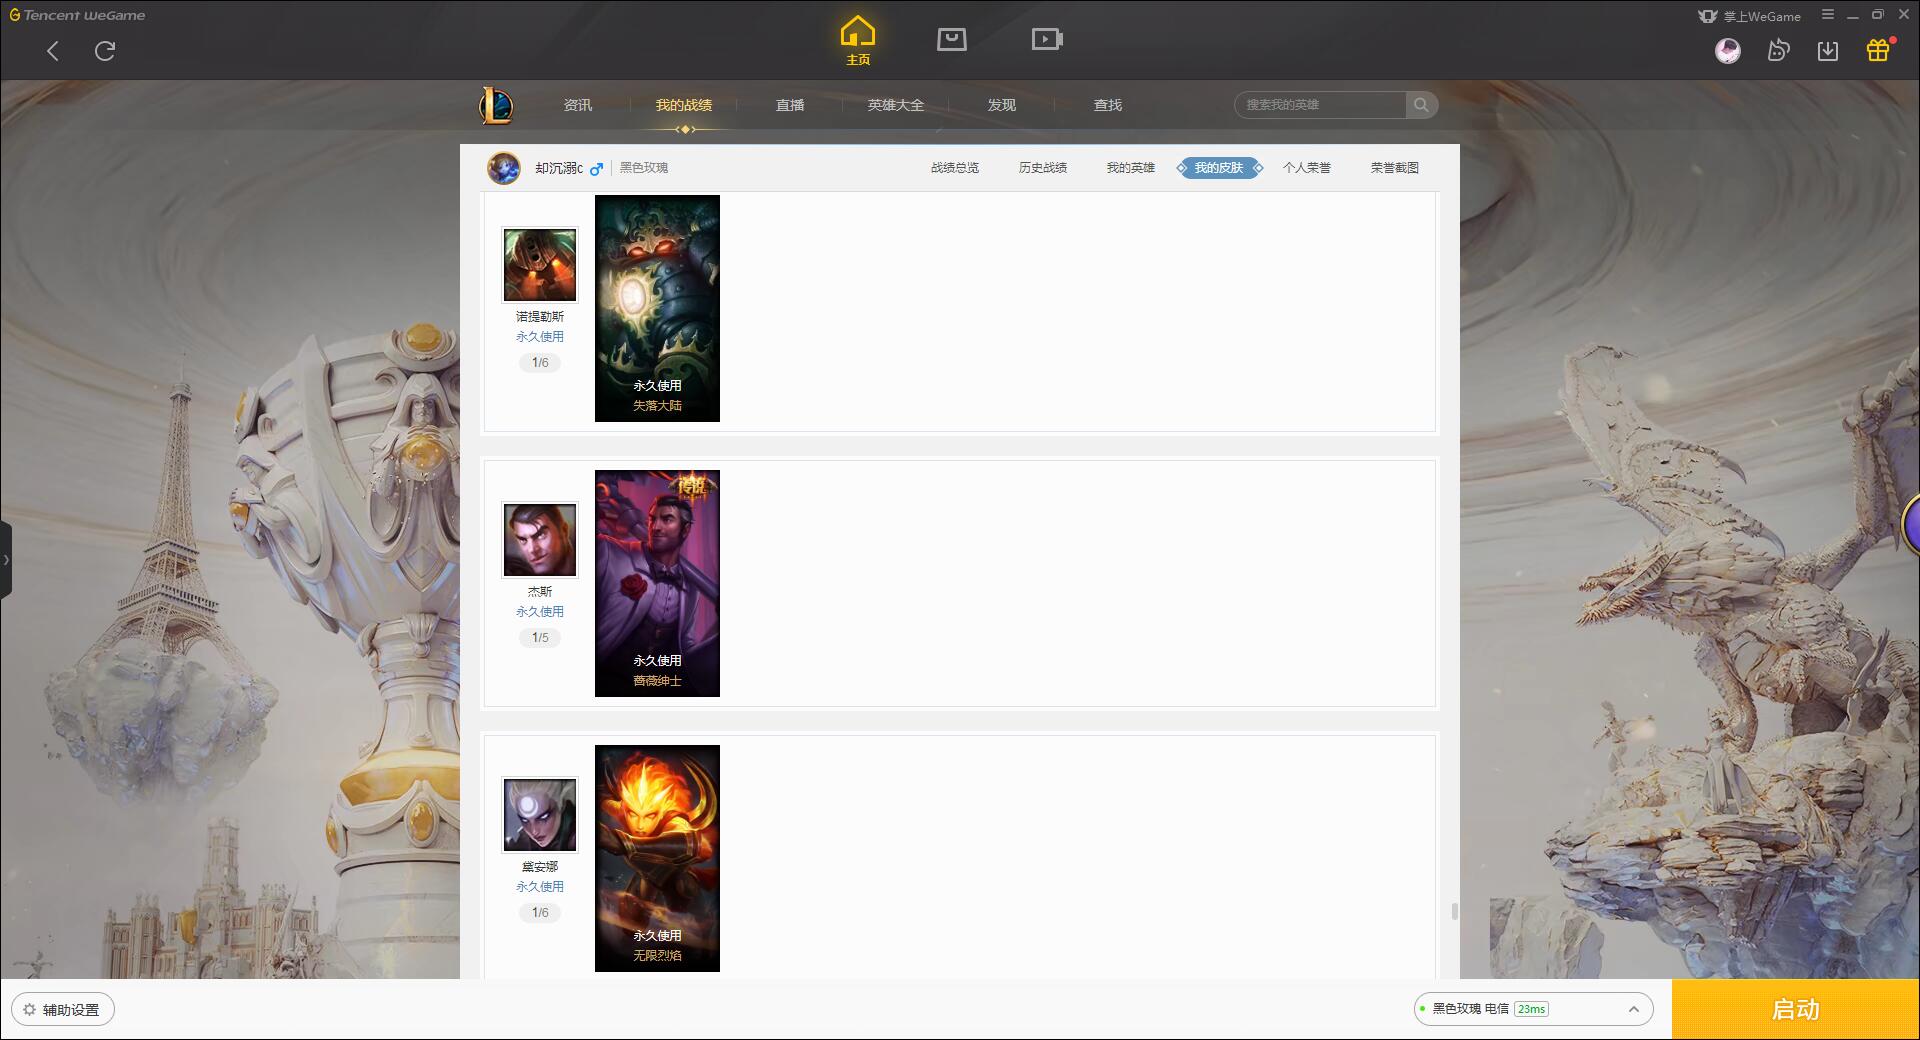Click the purple floating orb icon
This screenshot has height=1040, width=1920.
pos(1911,524)
